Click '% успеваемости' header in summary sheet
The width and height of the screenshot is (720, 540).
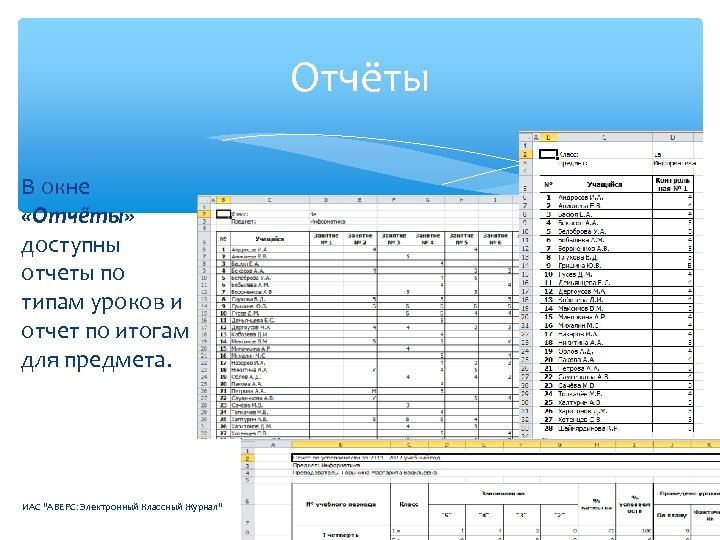(634, 504)
